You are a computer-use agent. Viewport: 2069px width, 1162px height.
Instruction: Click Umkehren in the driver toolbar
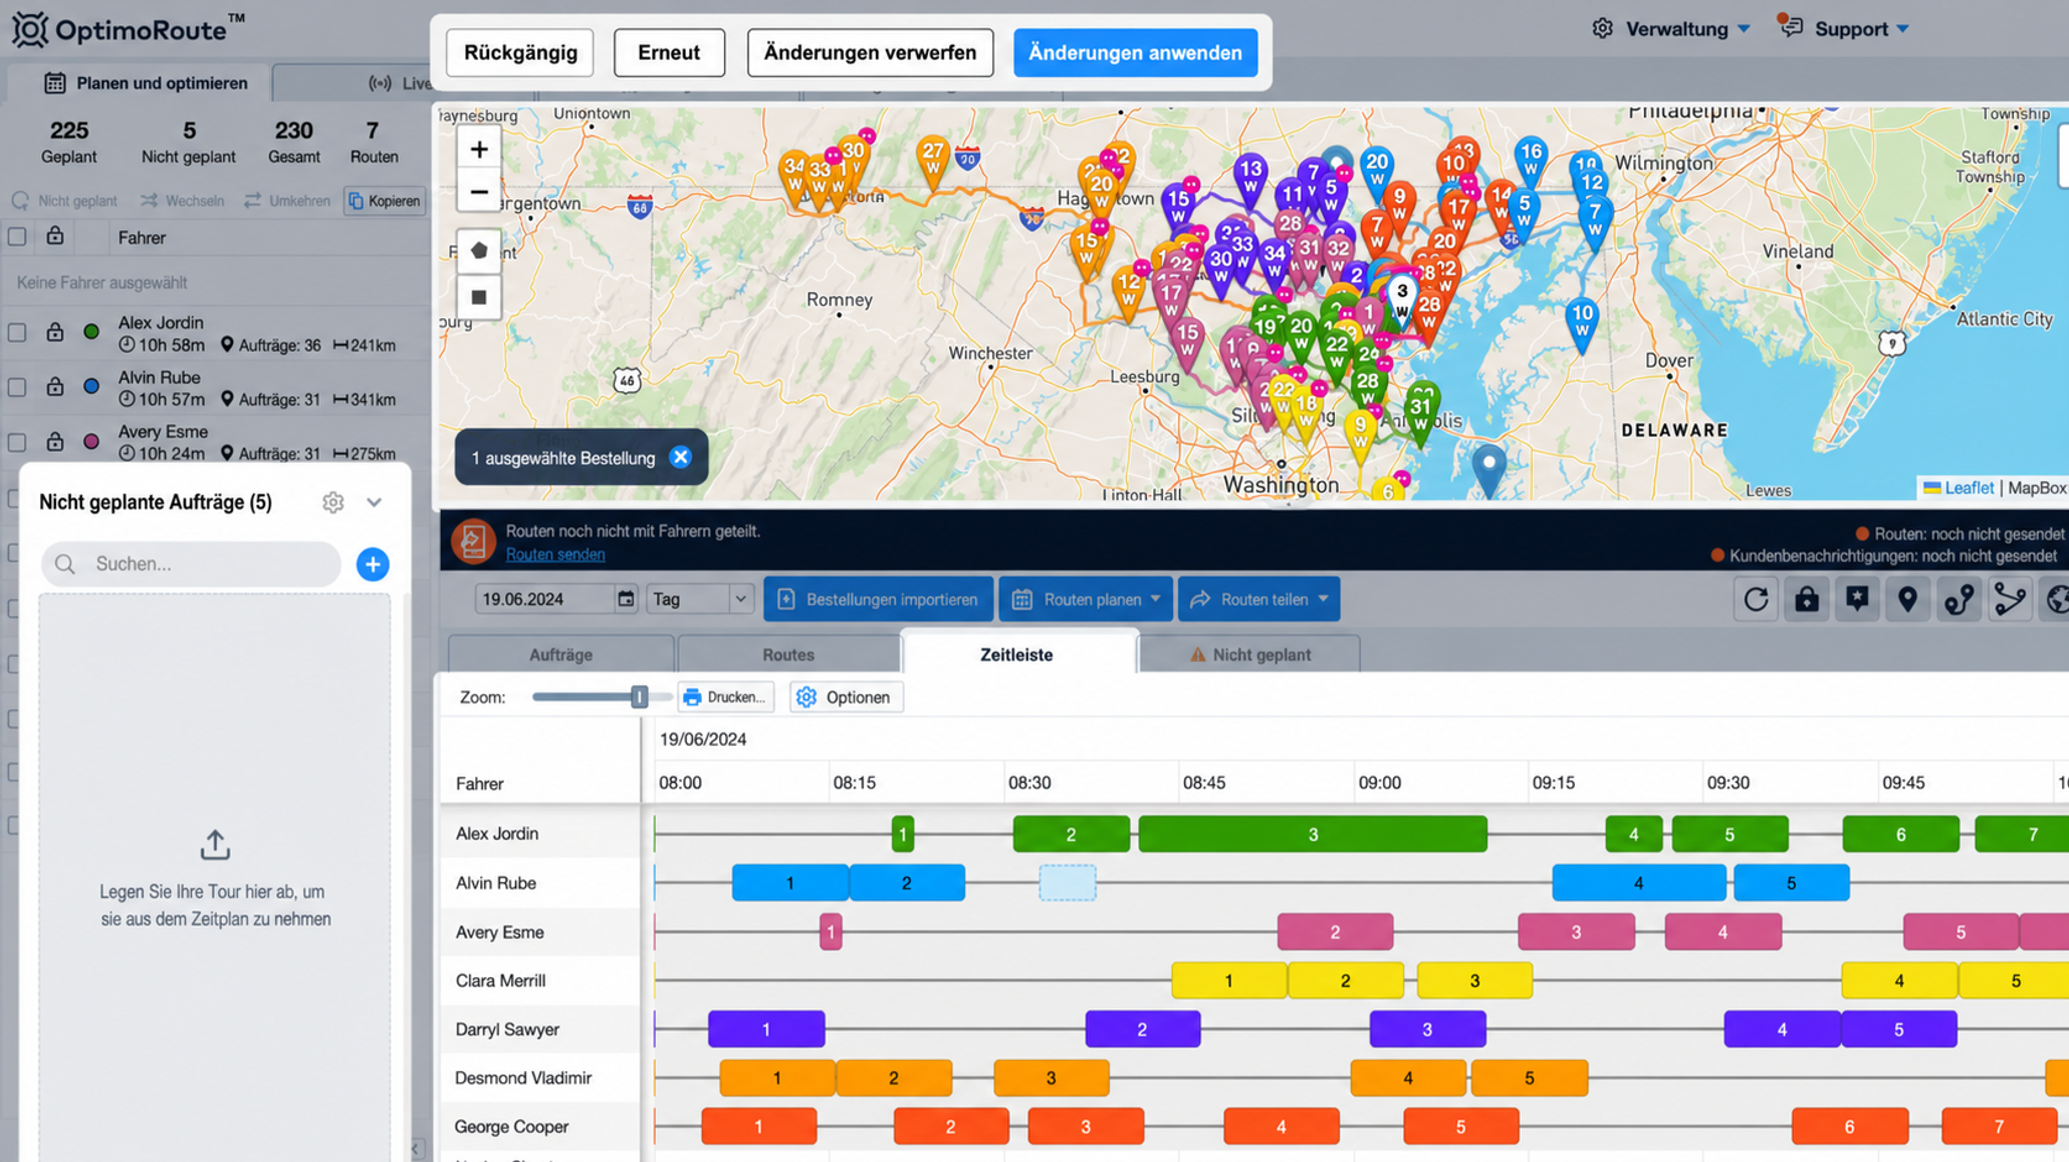(x=287, y=201)
